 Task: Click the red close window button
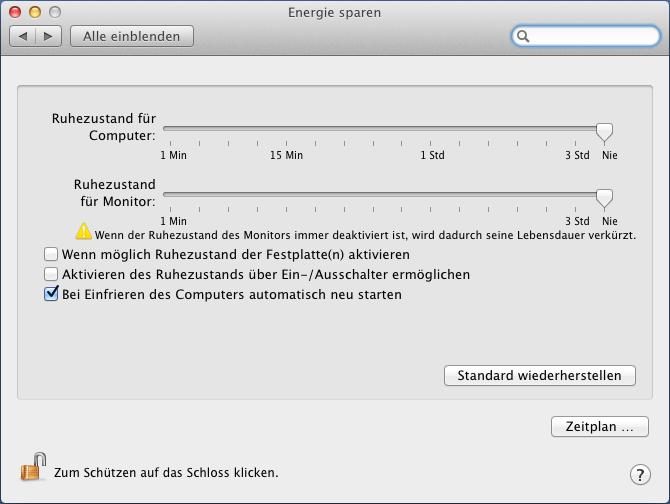point(15,12)
